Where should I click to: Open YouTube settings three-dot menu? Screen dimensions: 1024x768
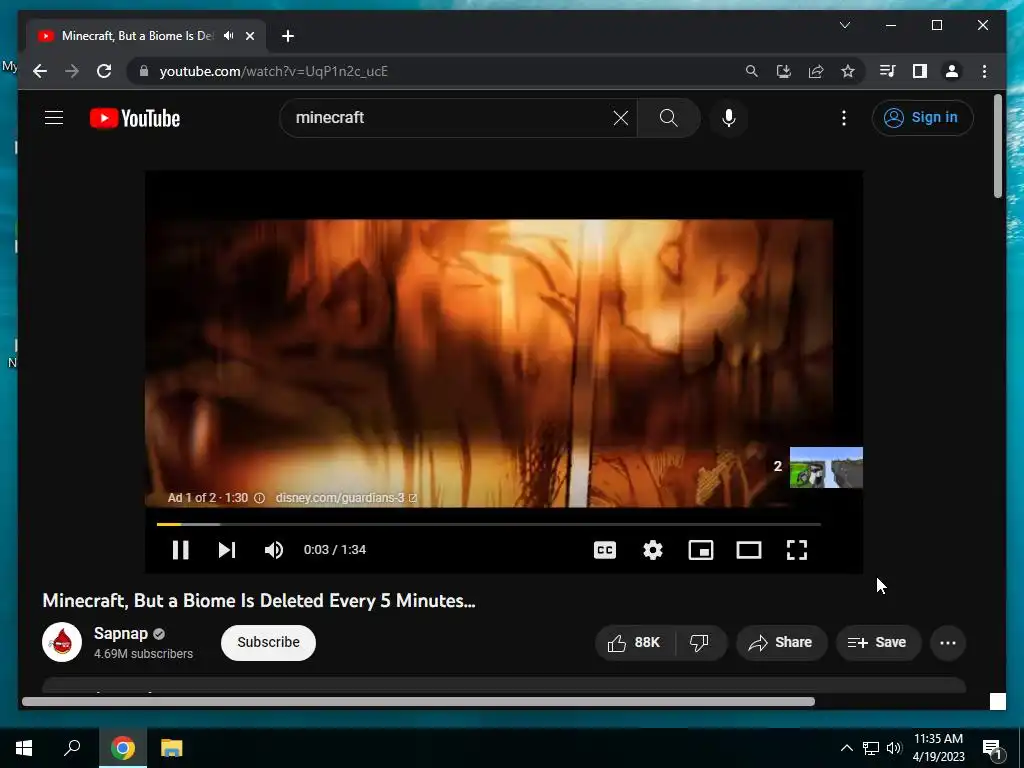(x=844, y=118)
